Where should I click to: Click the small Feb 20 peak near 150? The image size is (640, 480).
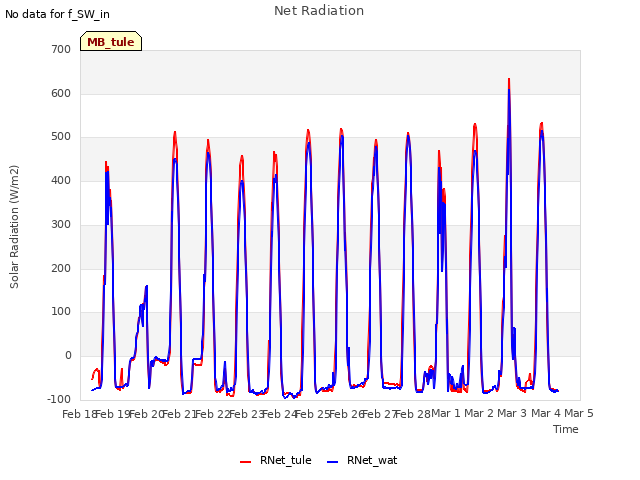[x=146, y=287]
